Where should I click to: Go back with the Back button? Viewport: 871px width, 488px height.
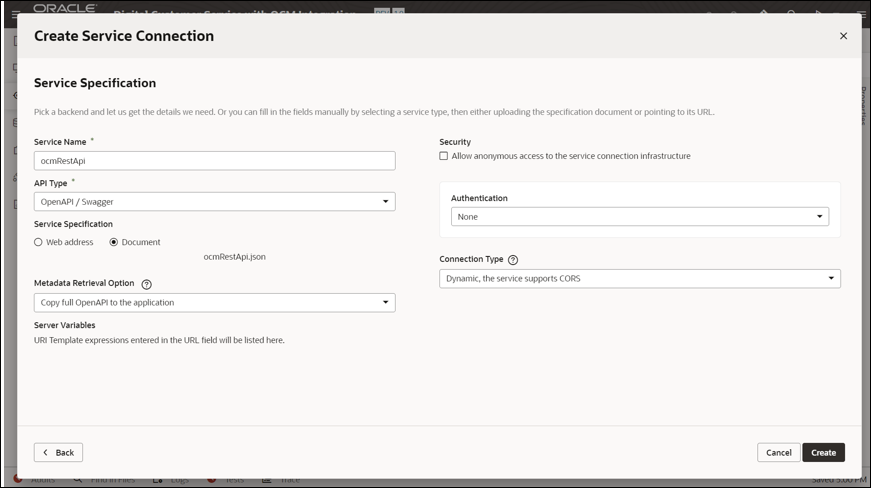pos(58,452)
